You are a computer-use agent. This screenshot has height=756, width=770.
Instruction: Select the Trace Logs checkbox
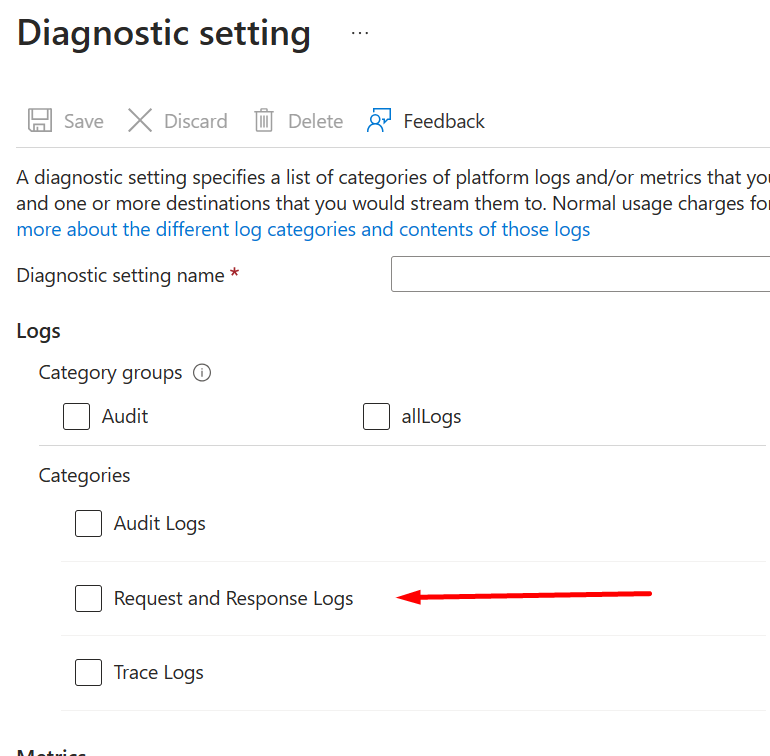[89, 673]
